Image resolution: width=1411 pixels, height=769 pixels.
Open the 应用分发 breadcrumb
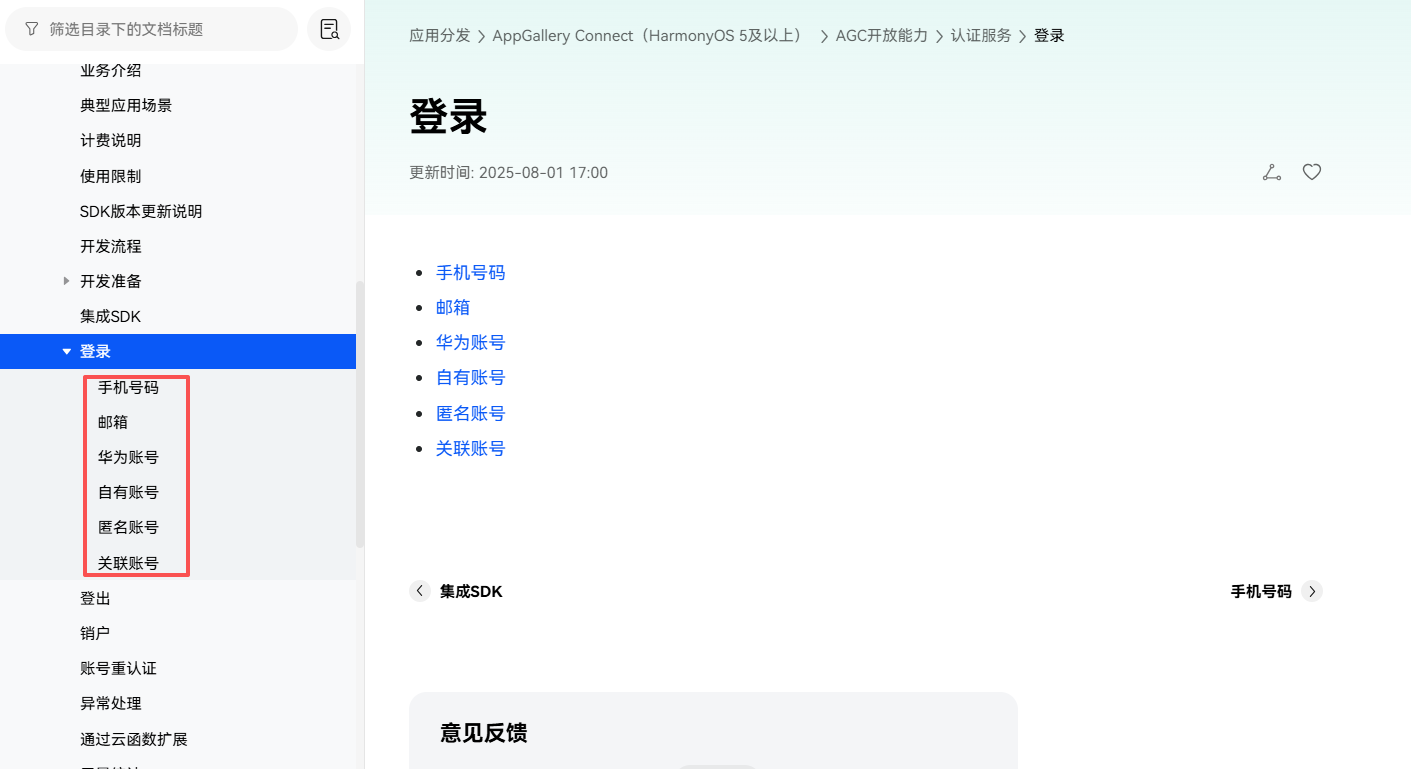[x=439, y=35]
